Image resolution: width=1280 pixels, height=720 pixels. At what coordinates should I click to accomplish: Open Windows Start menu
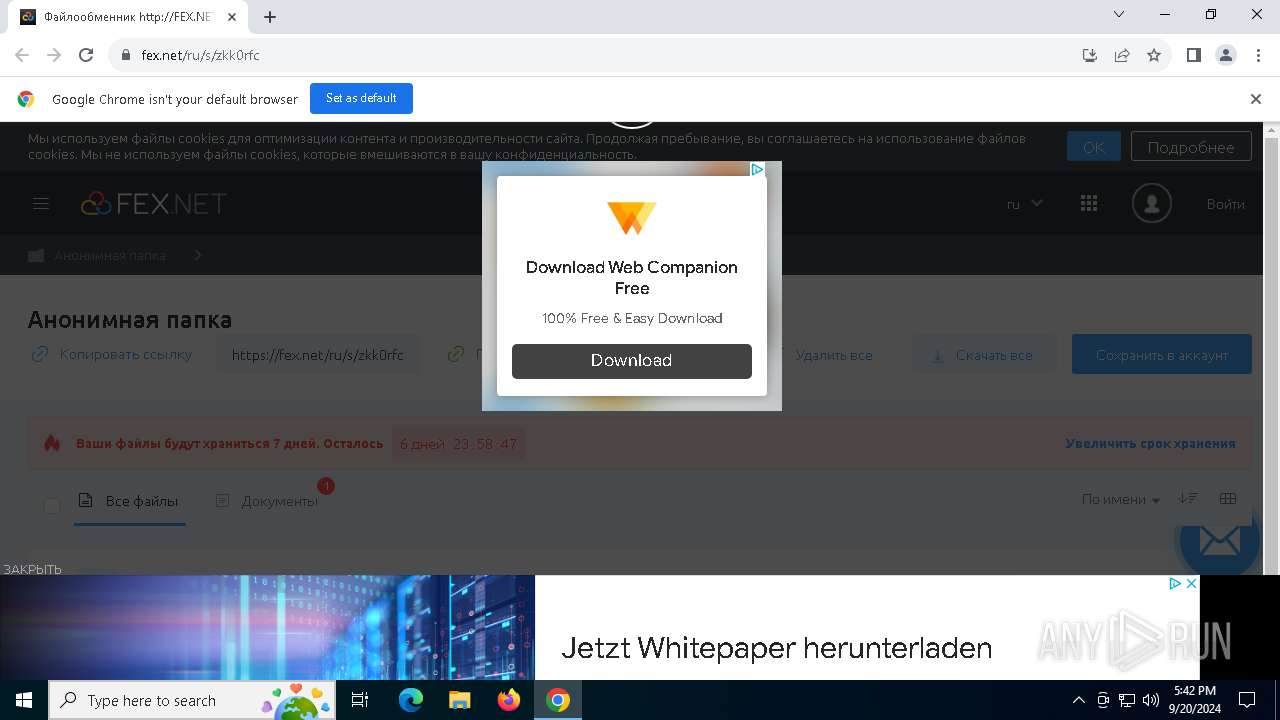tap(24, 700)
